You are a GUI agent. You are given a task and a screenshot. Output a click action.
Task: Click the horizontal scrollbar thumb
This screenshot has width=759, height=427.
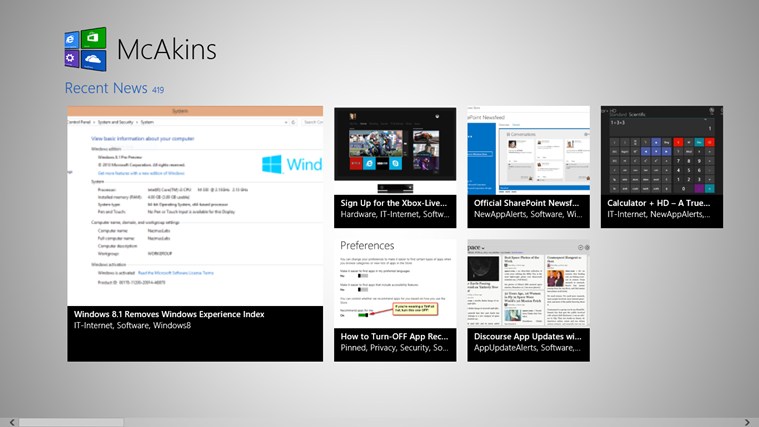tap(70, 422)
